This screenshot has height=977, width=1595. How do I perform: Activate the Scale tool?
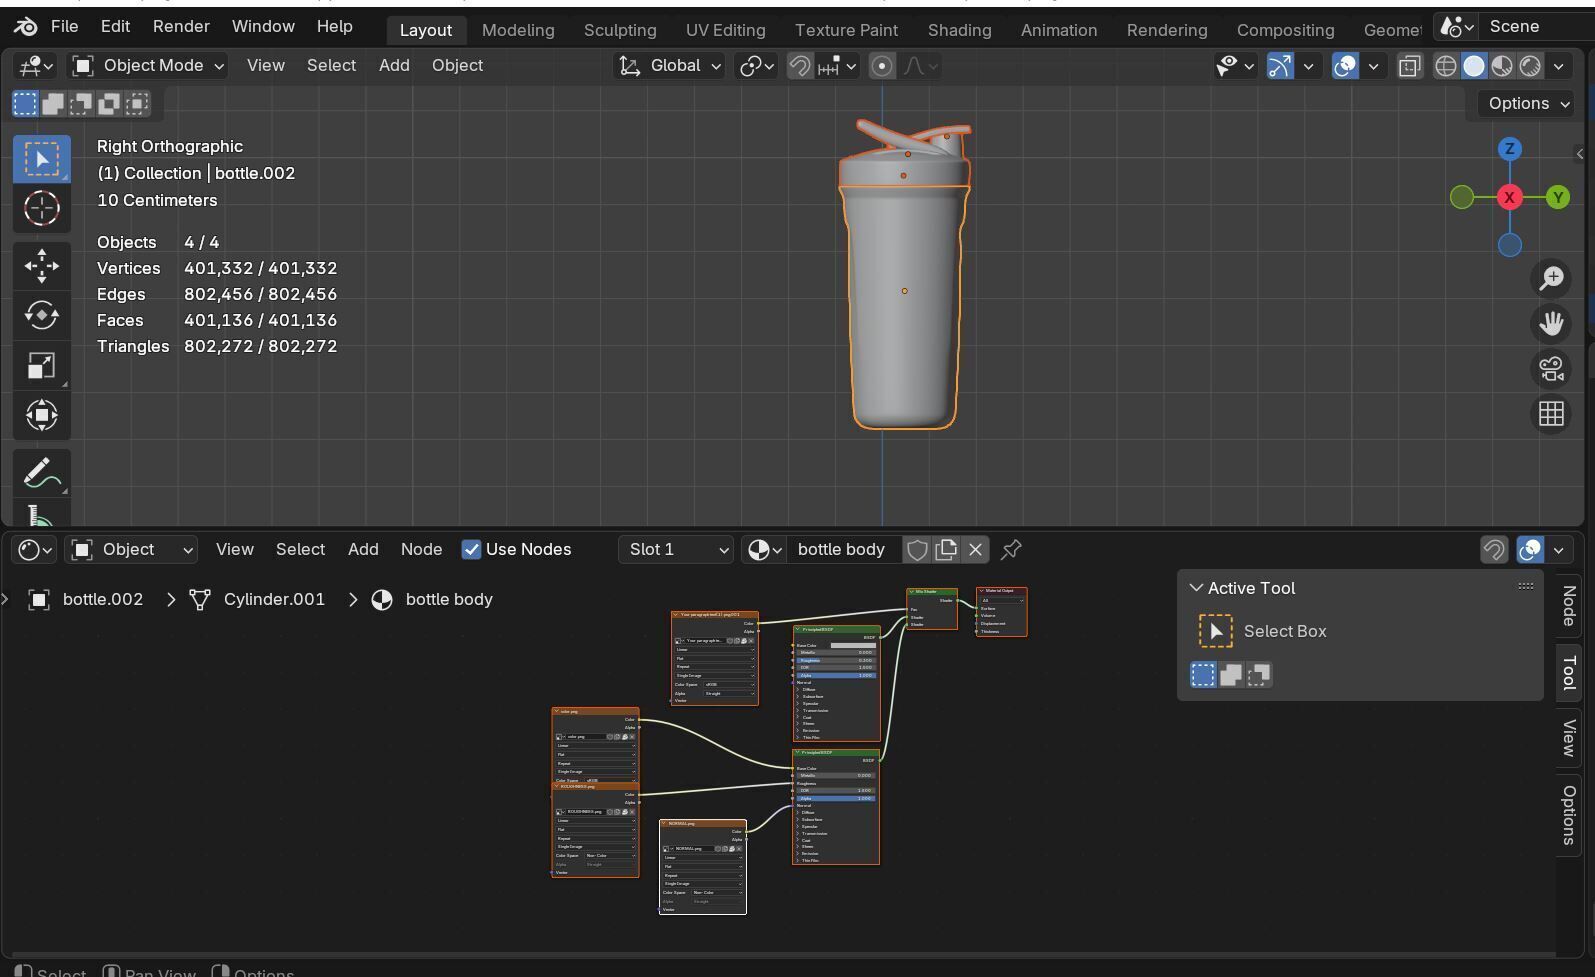click(x=42, y=365)
